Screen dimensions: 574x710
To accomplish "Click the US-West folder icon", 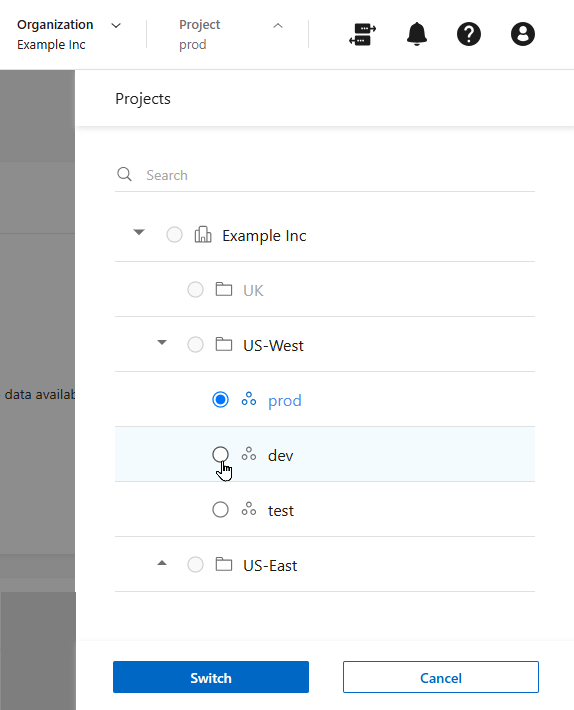I will 224,344.
